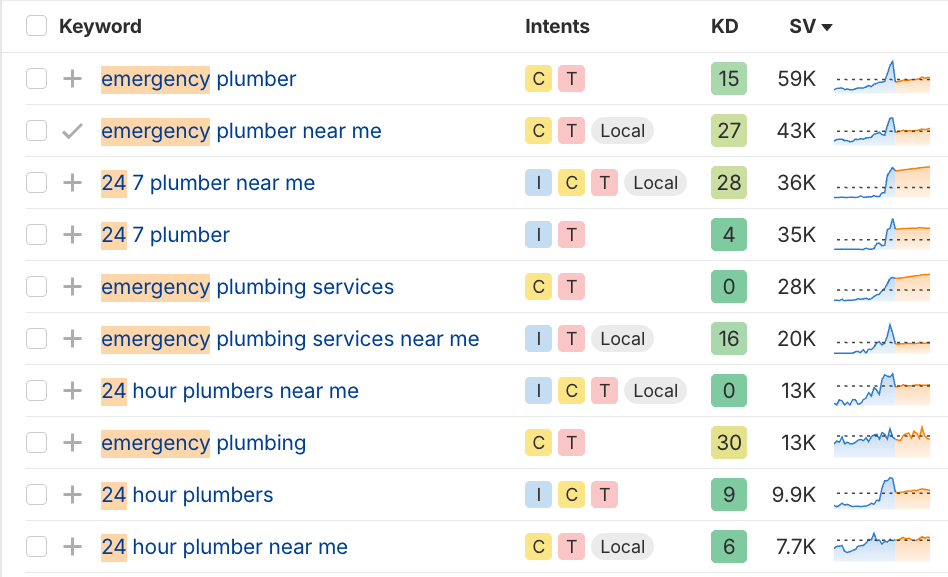Click the plus icon next to emergency plumber

72,78
